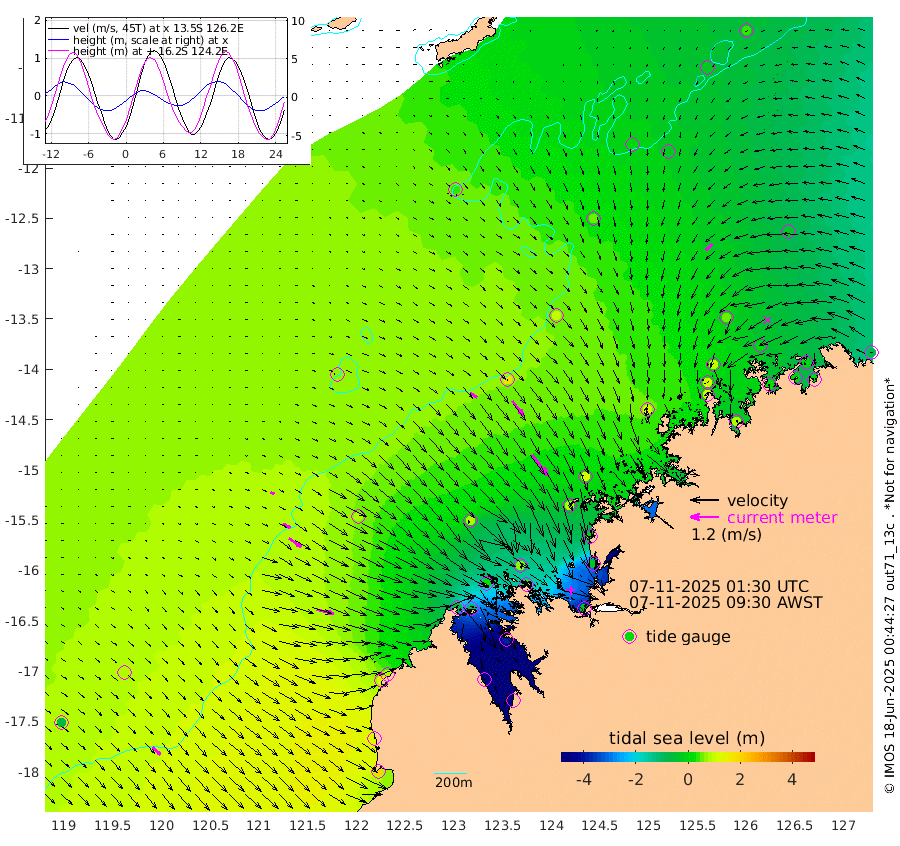Click the '07-11-2025 01:30 UTC' timestamp
Viewport: 900px width, 846px height.
point(719,587)
